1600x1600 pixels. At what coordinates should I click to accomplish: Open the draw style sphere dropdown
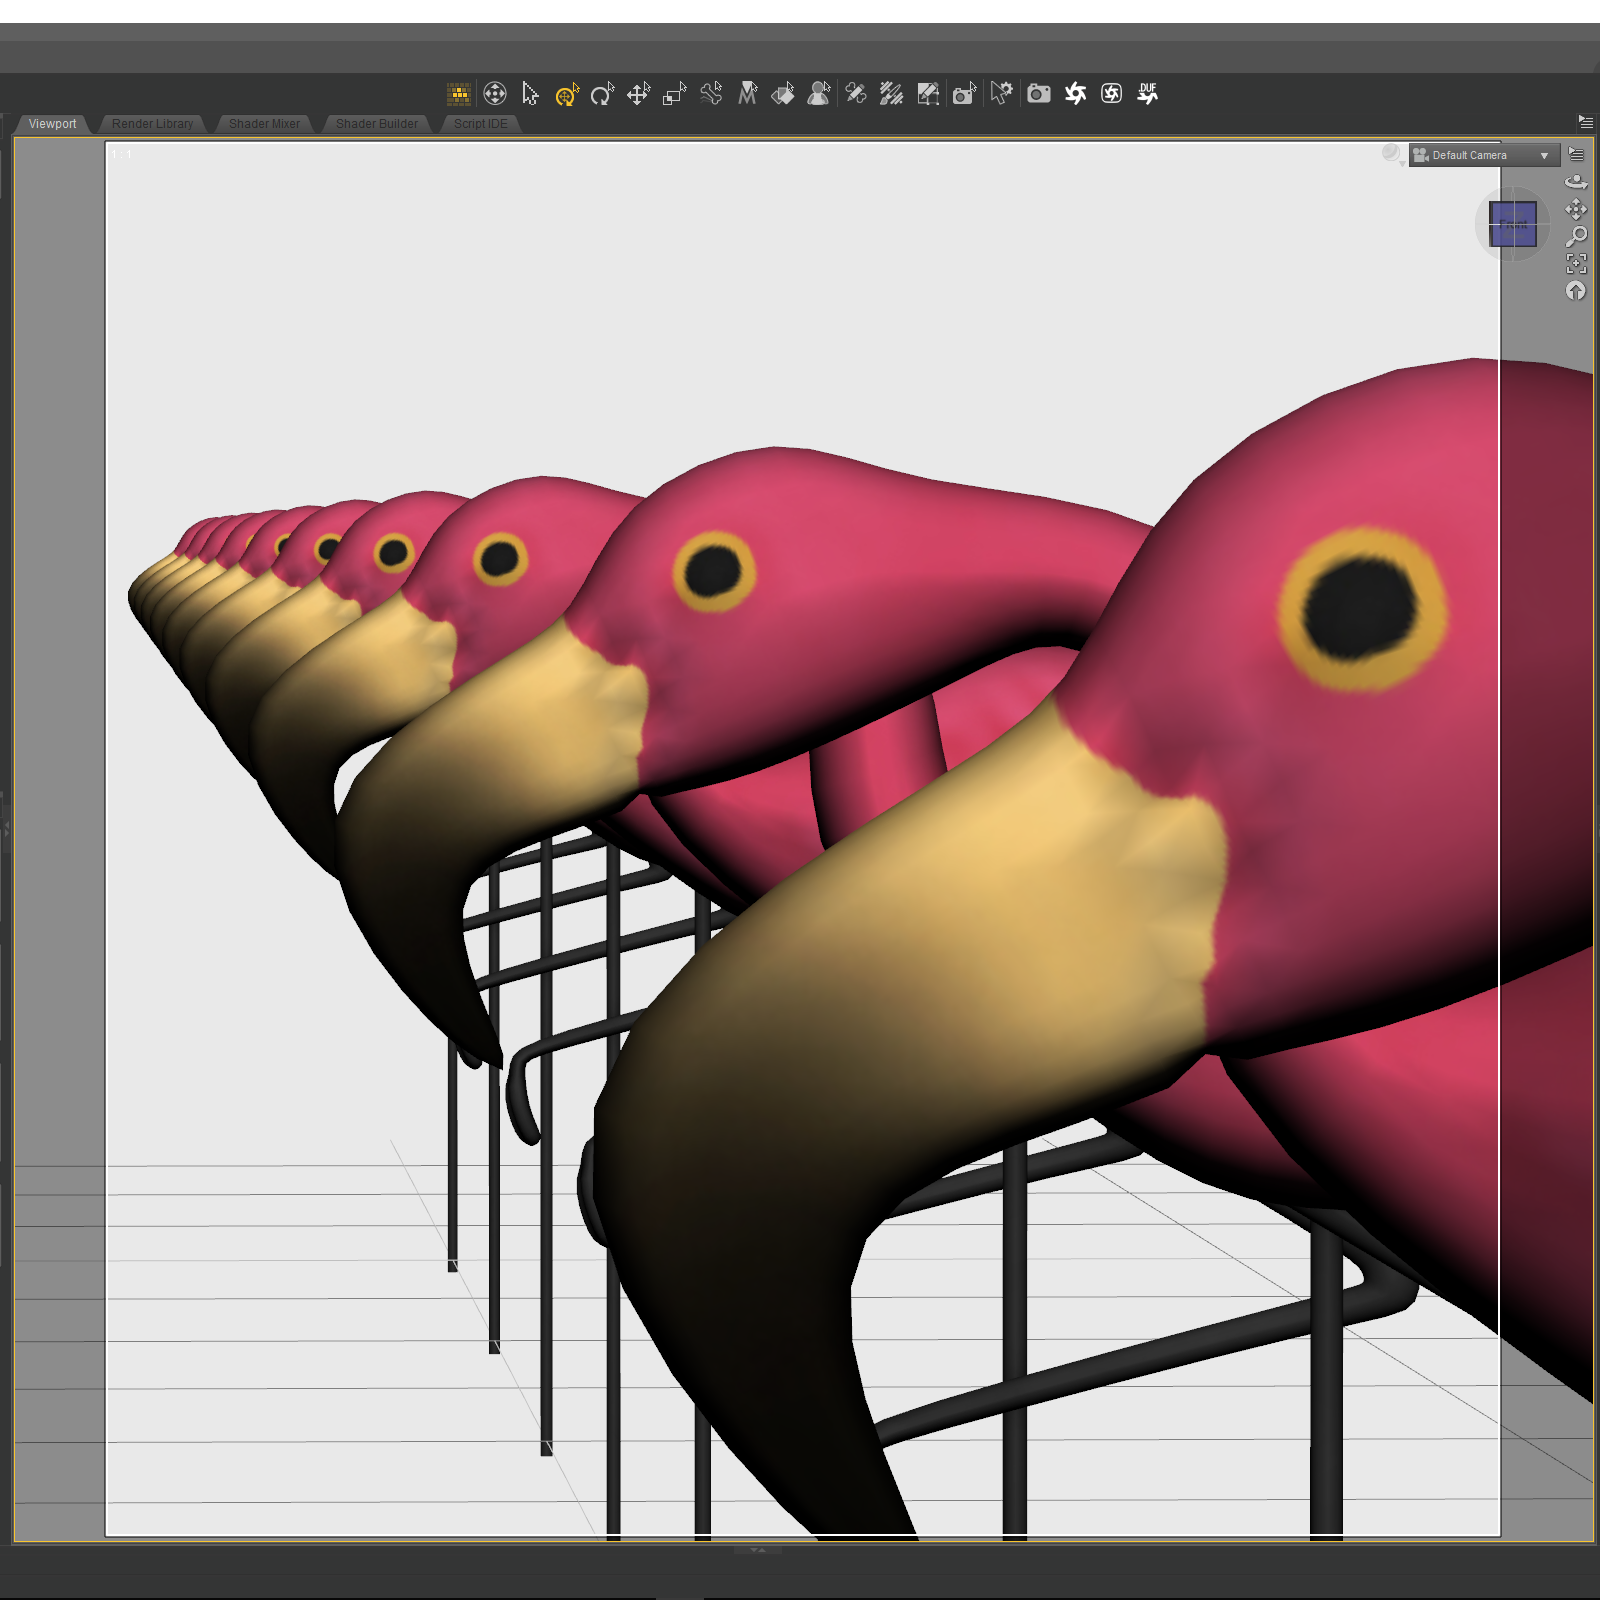point(1393,154)
